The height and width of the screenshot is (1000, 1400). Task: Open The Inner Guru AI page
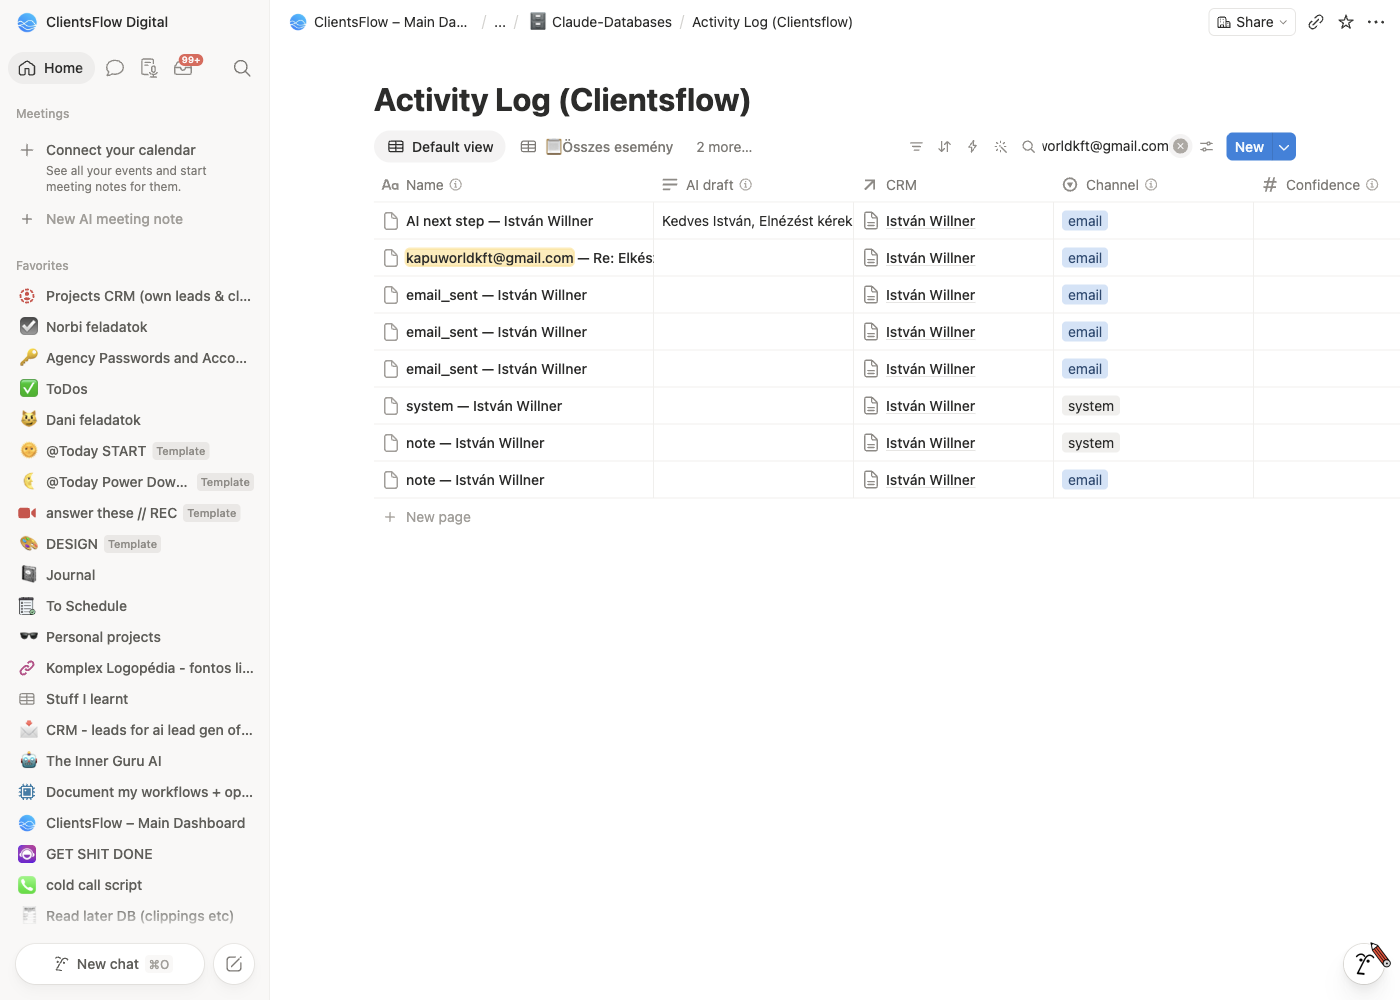pyautogui.click(x=135, y=761)
